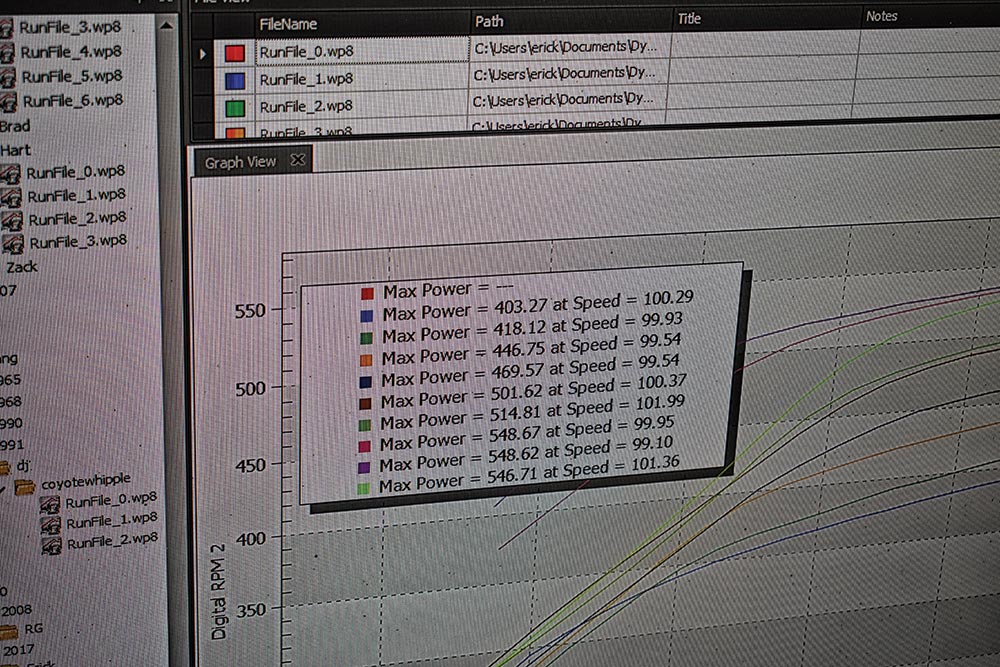Viewport: 1000px width, 667px height.
Task: Click the path cell of RunFile_2.wp8 row
Action: 569,99
